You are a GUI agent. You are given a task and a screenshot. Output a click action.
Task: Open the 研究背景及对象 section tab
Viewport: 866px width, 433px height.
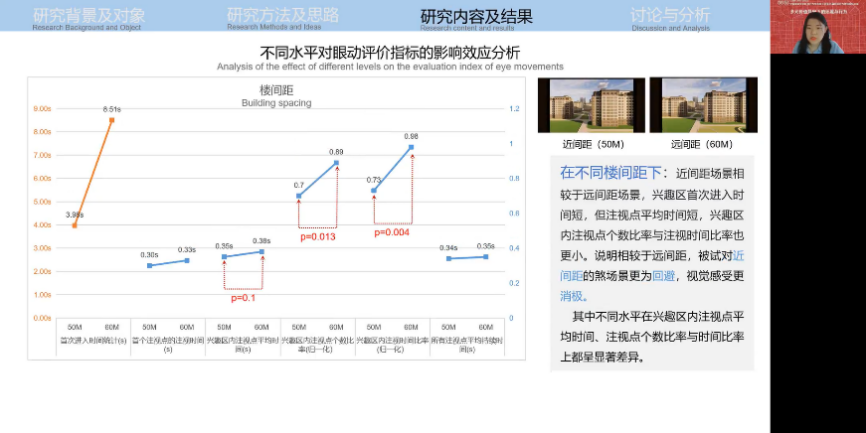click(x=89, y=17)
